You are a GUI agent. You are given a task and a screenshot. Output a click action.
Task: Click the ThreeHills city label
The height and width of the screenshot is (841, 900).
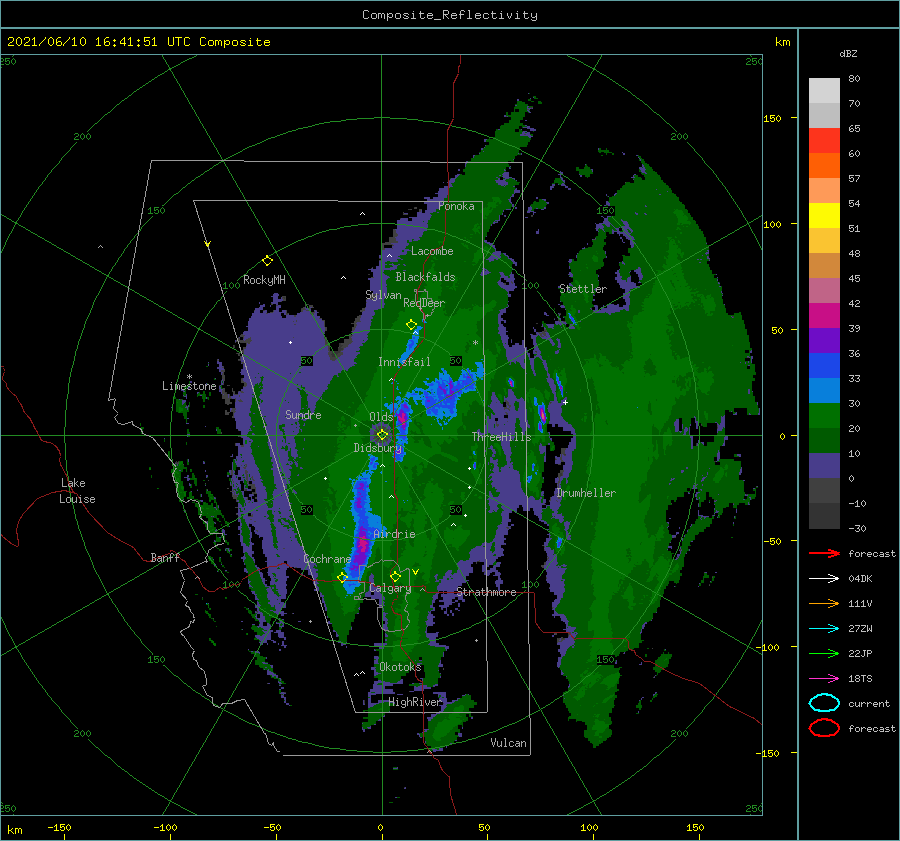(x=502, y=437)
